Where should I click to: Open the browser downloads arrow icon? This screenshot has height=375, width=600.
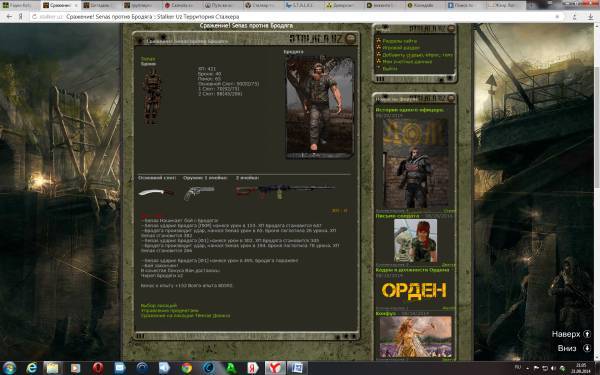[x=590, y=16]
